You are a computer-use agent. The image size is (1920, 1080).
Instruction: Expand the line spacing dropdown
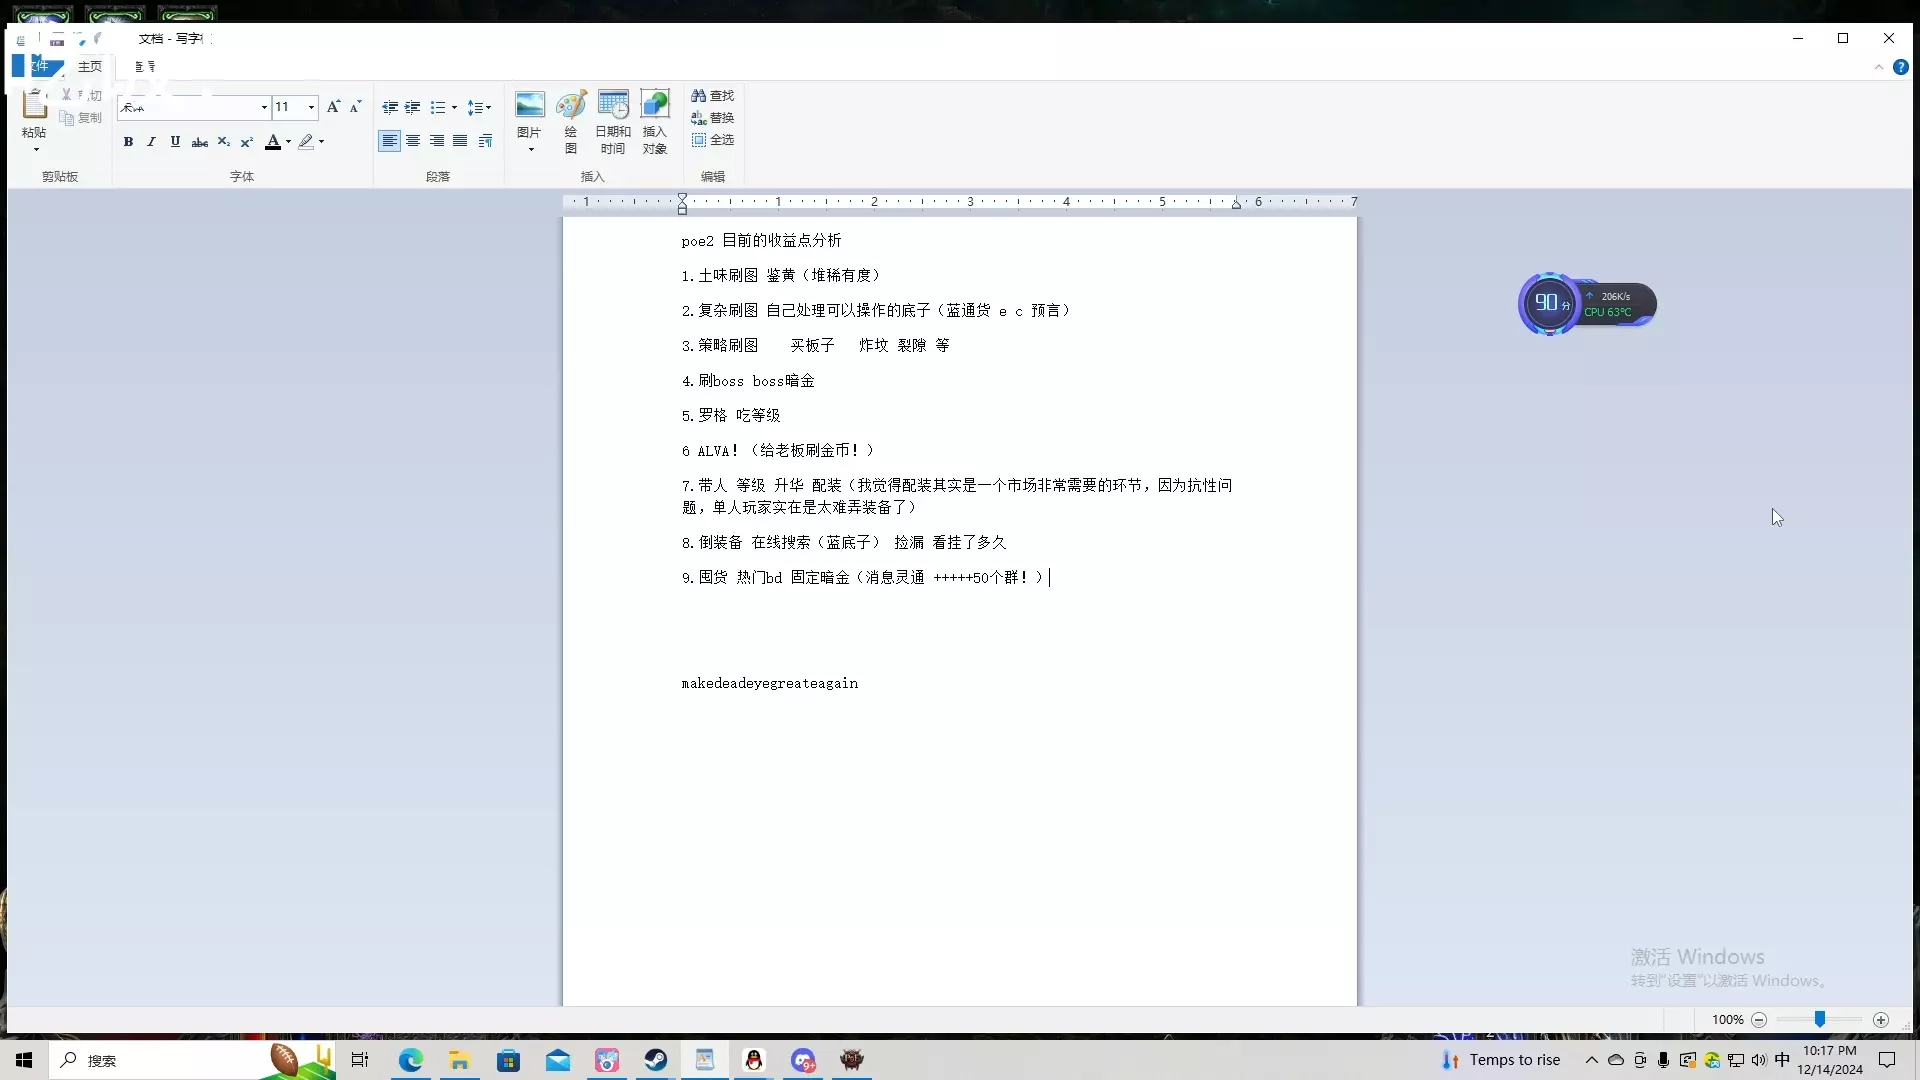(488, 107)
